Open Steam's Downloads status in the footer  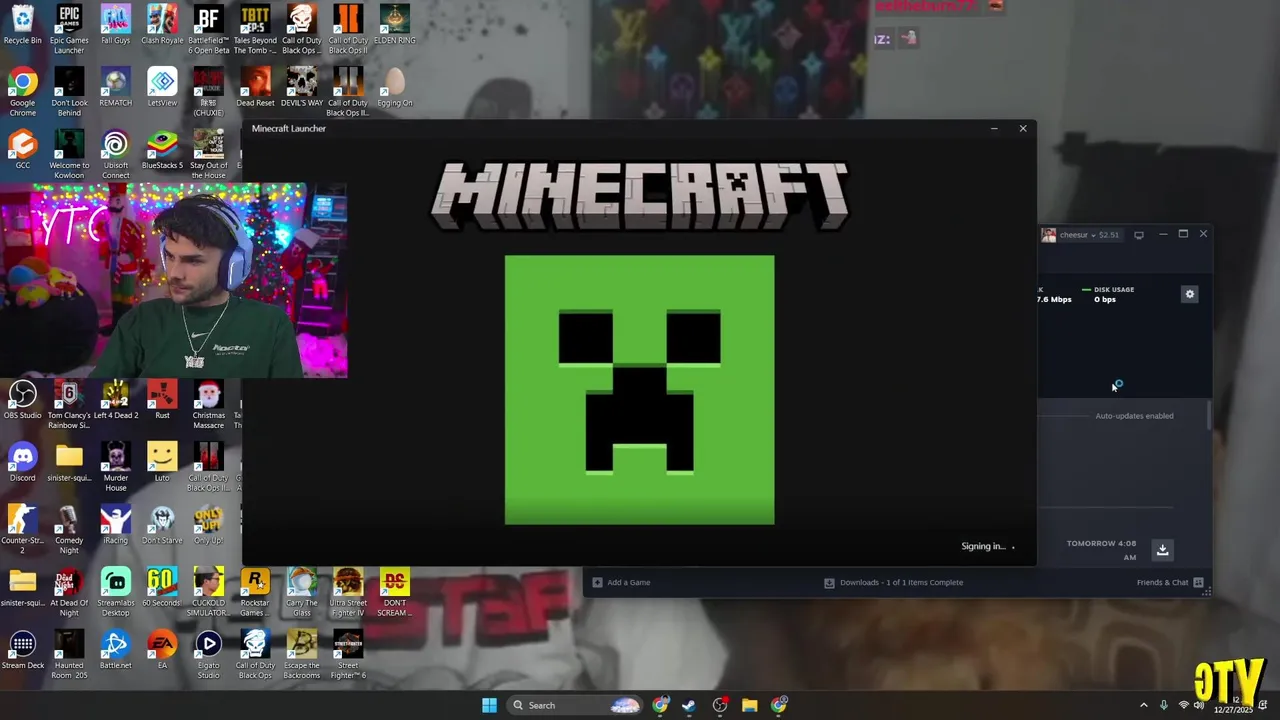coord(894,582)
